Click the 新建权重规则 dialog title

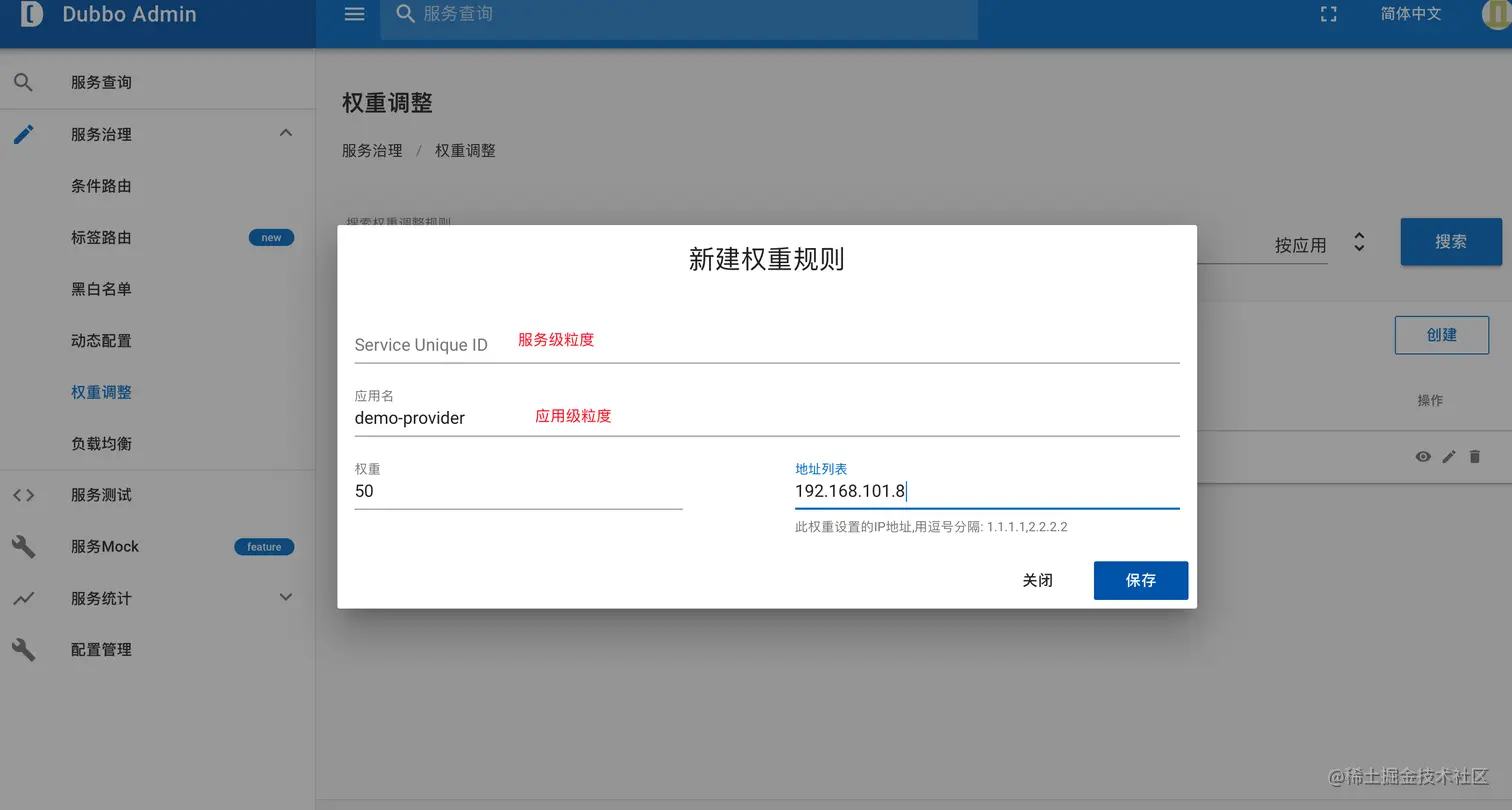tap(767, 259)
